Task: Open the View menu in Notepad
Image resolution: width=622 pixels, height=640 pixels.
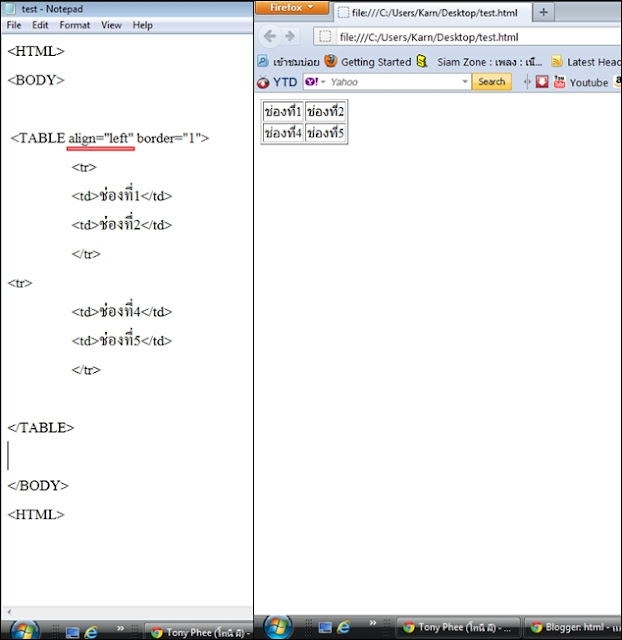Action: pyautogui.click(x=111, y=25)
